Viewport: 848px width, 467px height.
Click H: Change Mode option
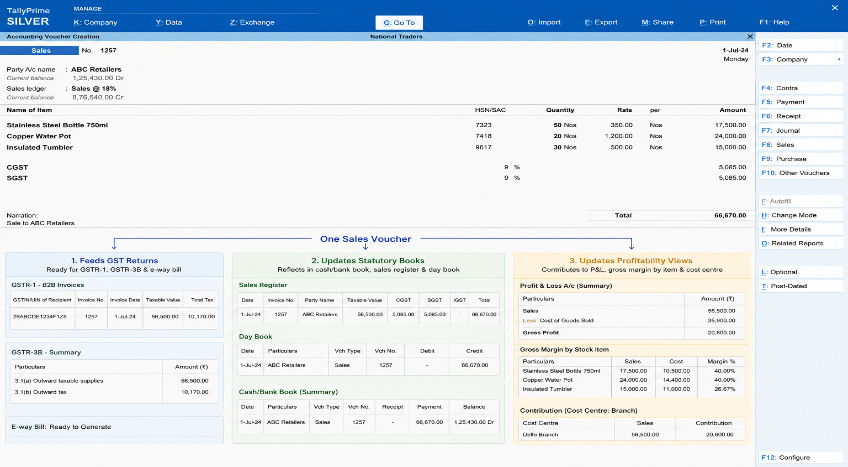pyautogui.click(x=799, y=215)
